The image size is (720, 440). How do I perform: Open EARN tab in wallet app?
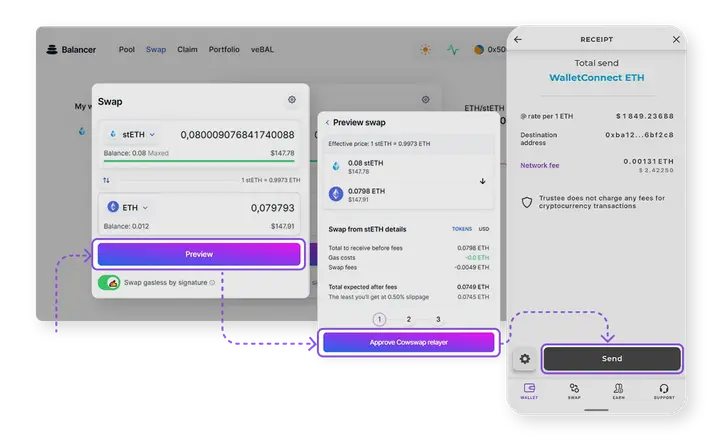[620, 391]
